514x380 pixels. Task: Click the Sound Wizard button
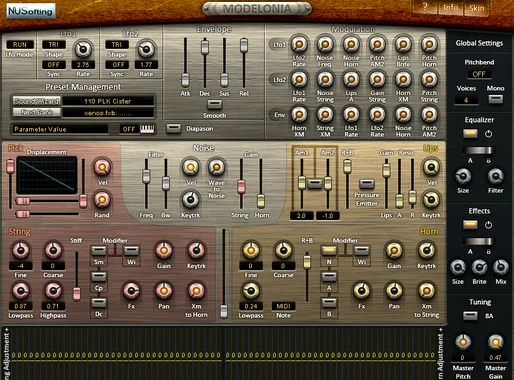37,101
